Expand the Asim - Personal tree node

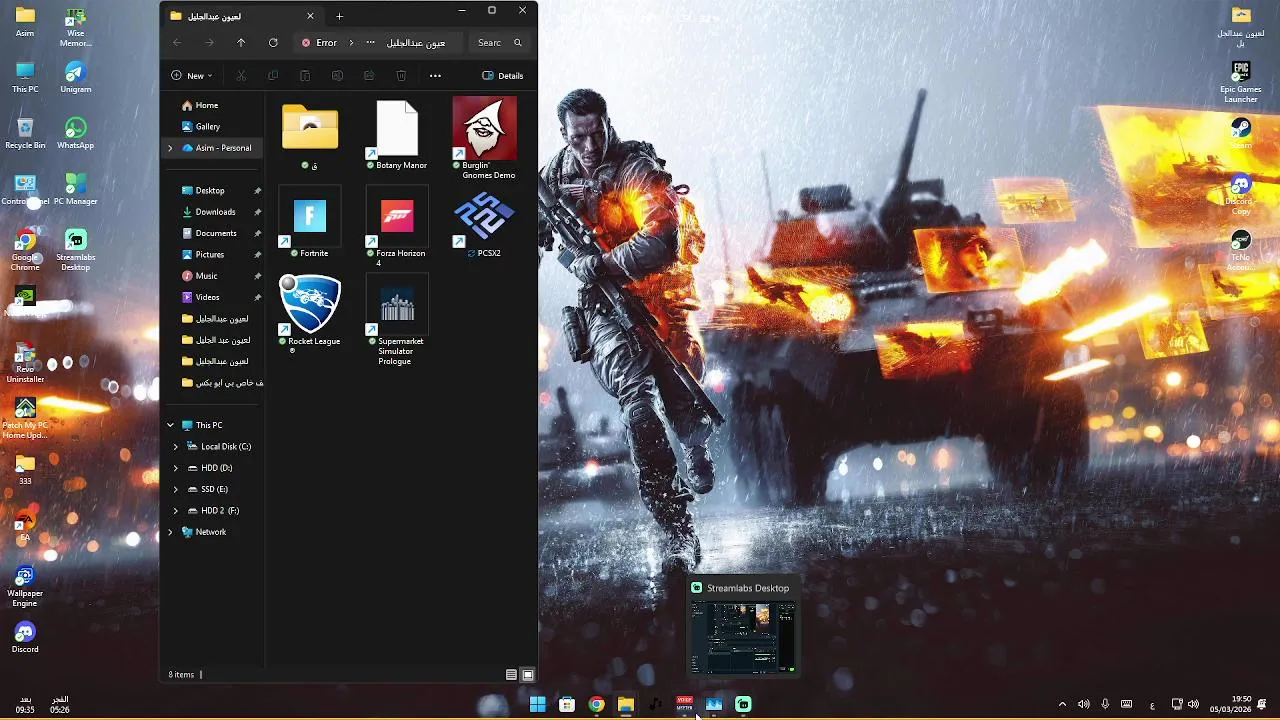click(170, 148)
